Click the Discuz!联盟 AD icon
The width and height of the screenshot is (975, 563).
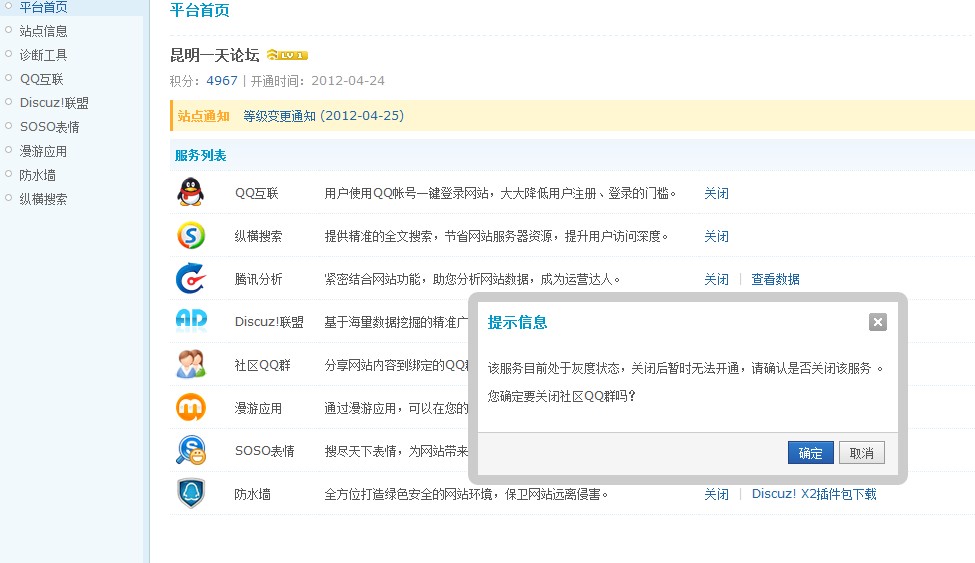click(191, 320)
